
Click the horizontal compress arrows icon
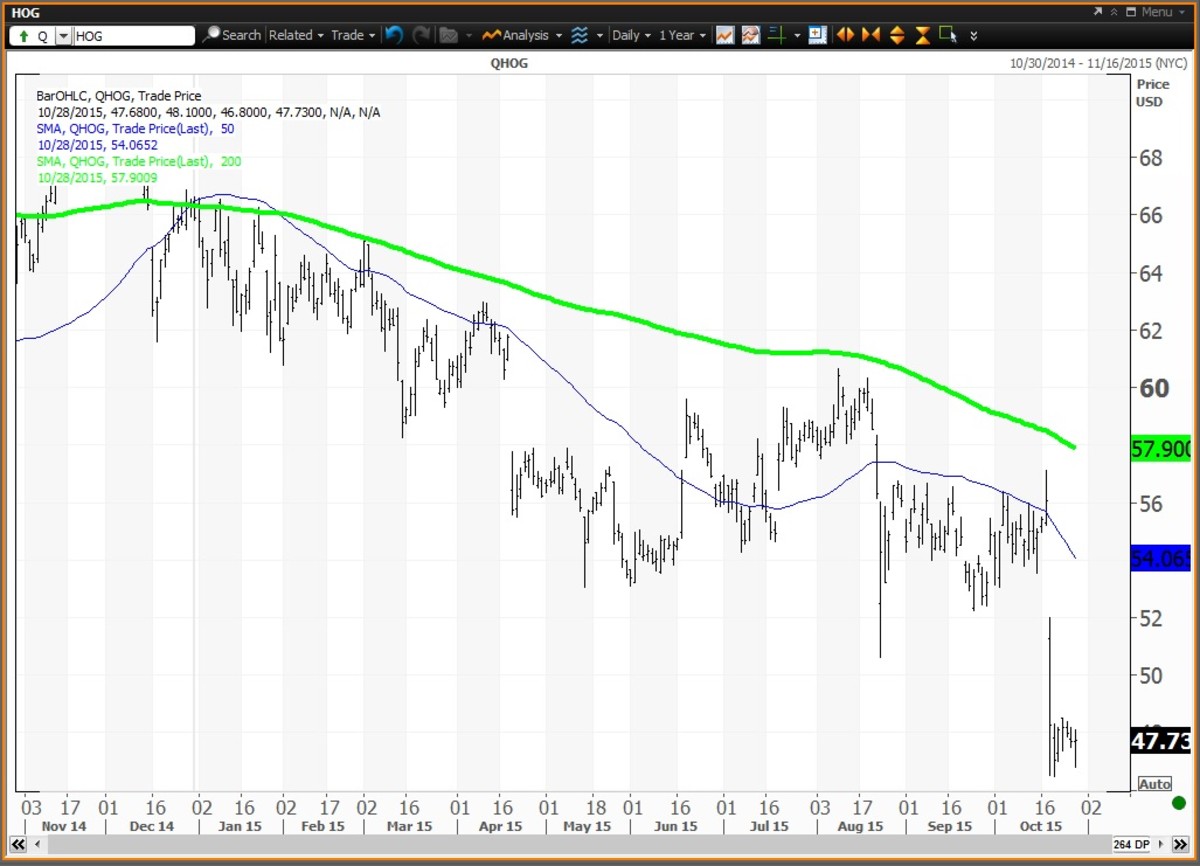871,35
